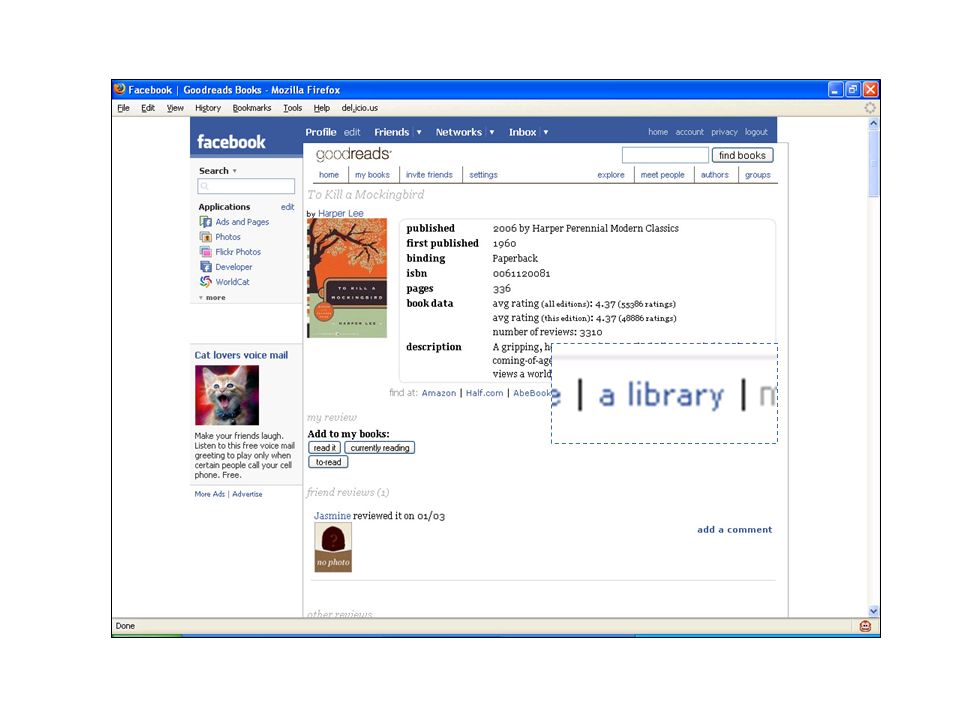Find book at Half.com link

tap(484, 393)
